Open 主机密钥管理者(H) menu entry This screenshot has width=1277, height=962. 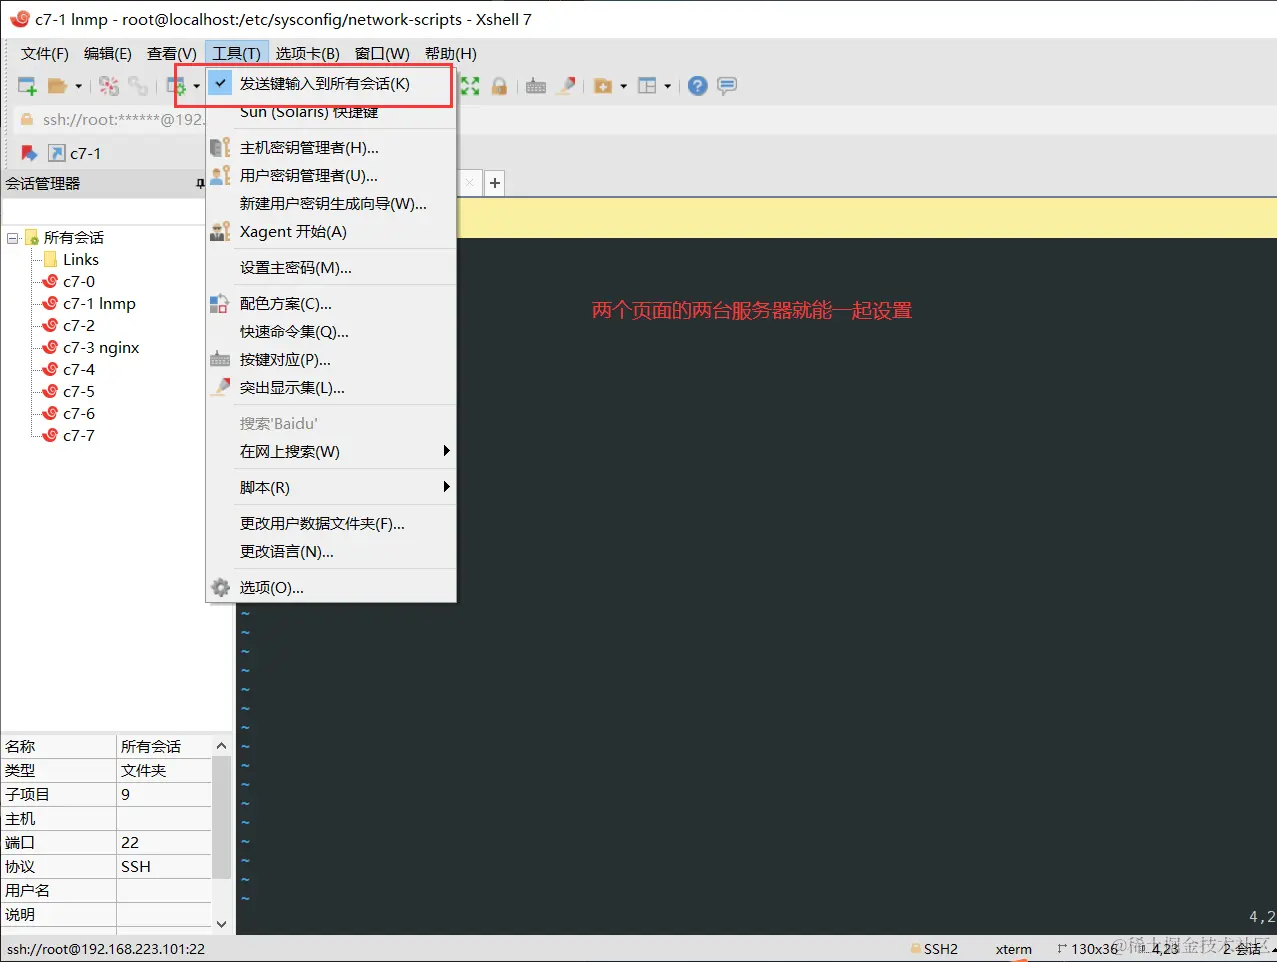pyautogui.click(x=331, y=148)
